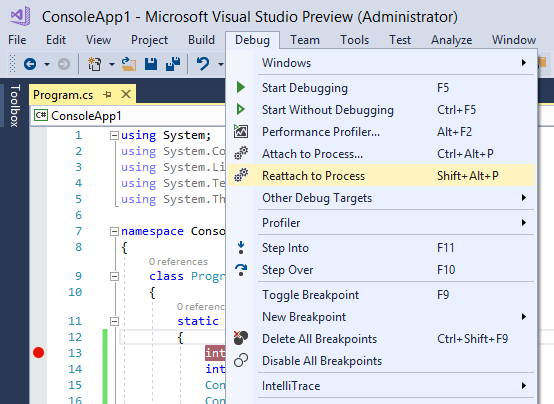Viewport: 554px width, 404px height.
Task: Click the Open File folder icon
Action: [x=129, y=64]
